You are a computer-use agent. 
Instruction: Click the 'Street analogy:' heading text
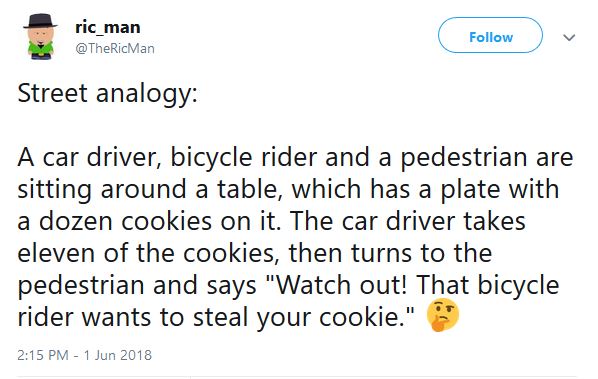point(108,94)
